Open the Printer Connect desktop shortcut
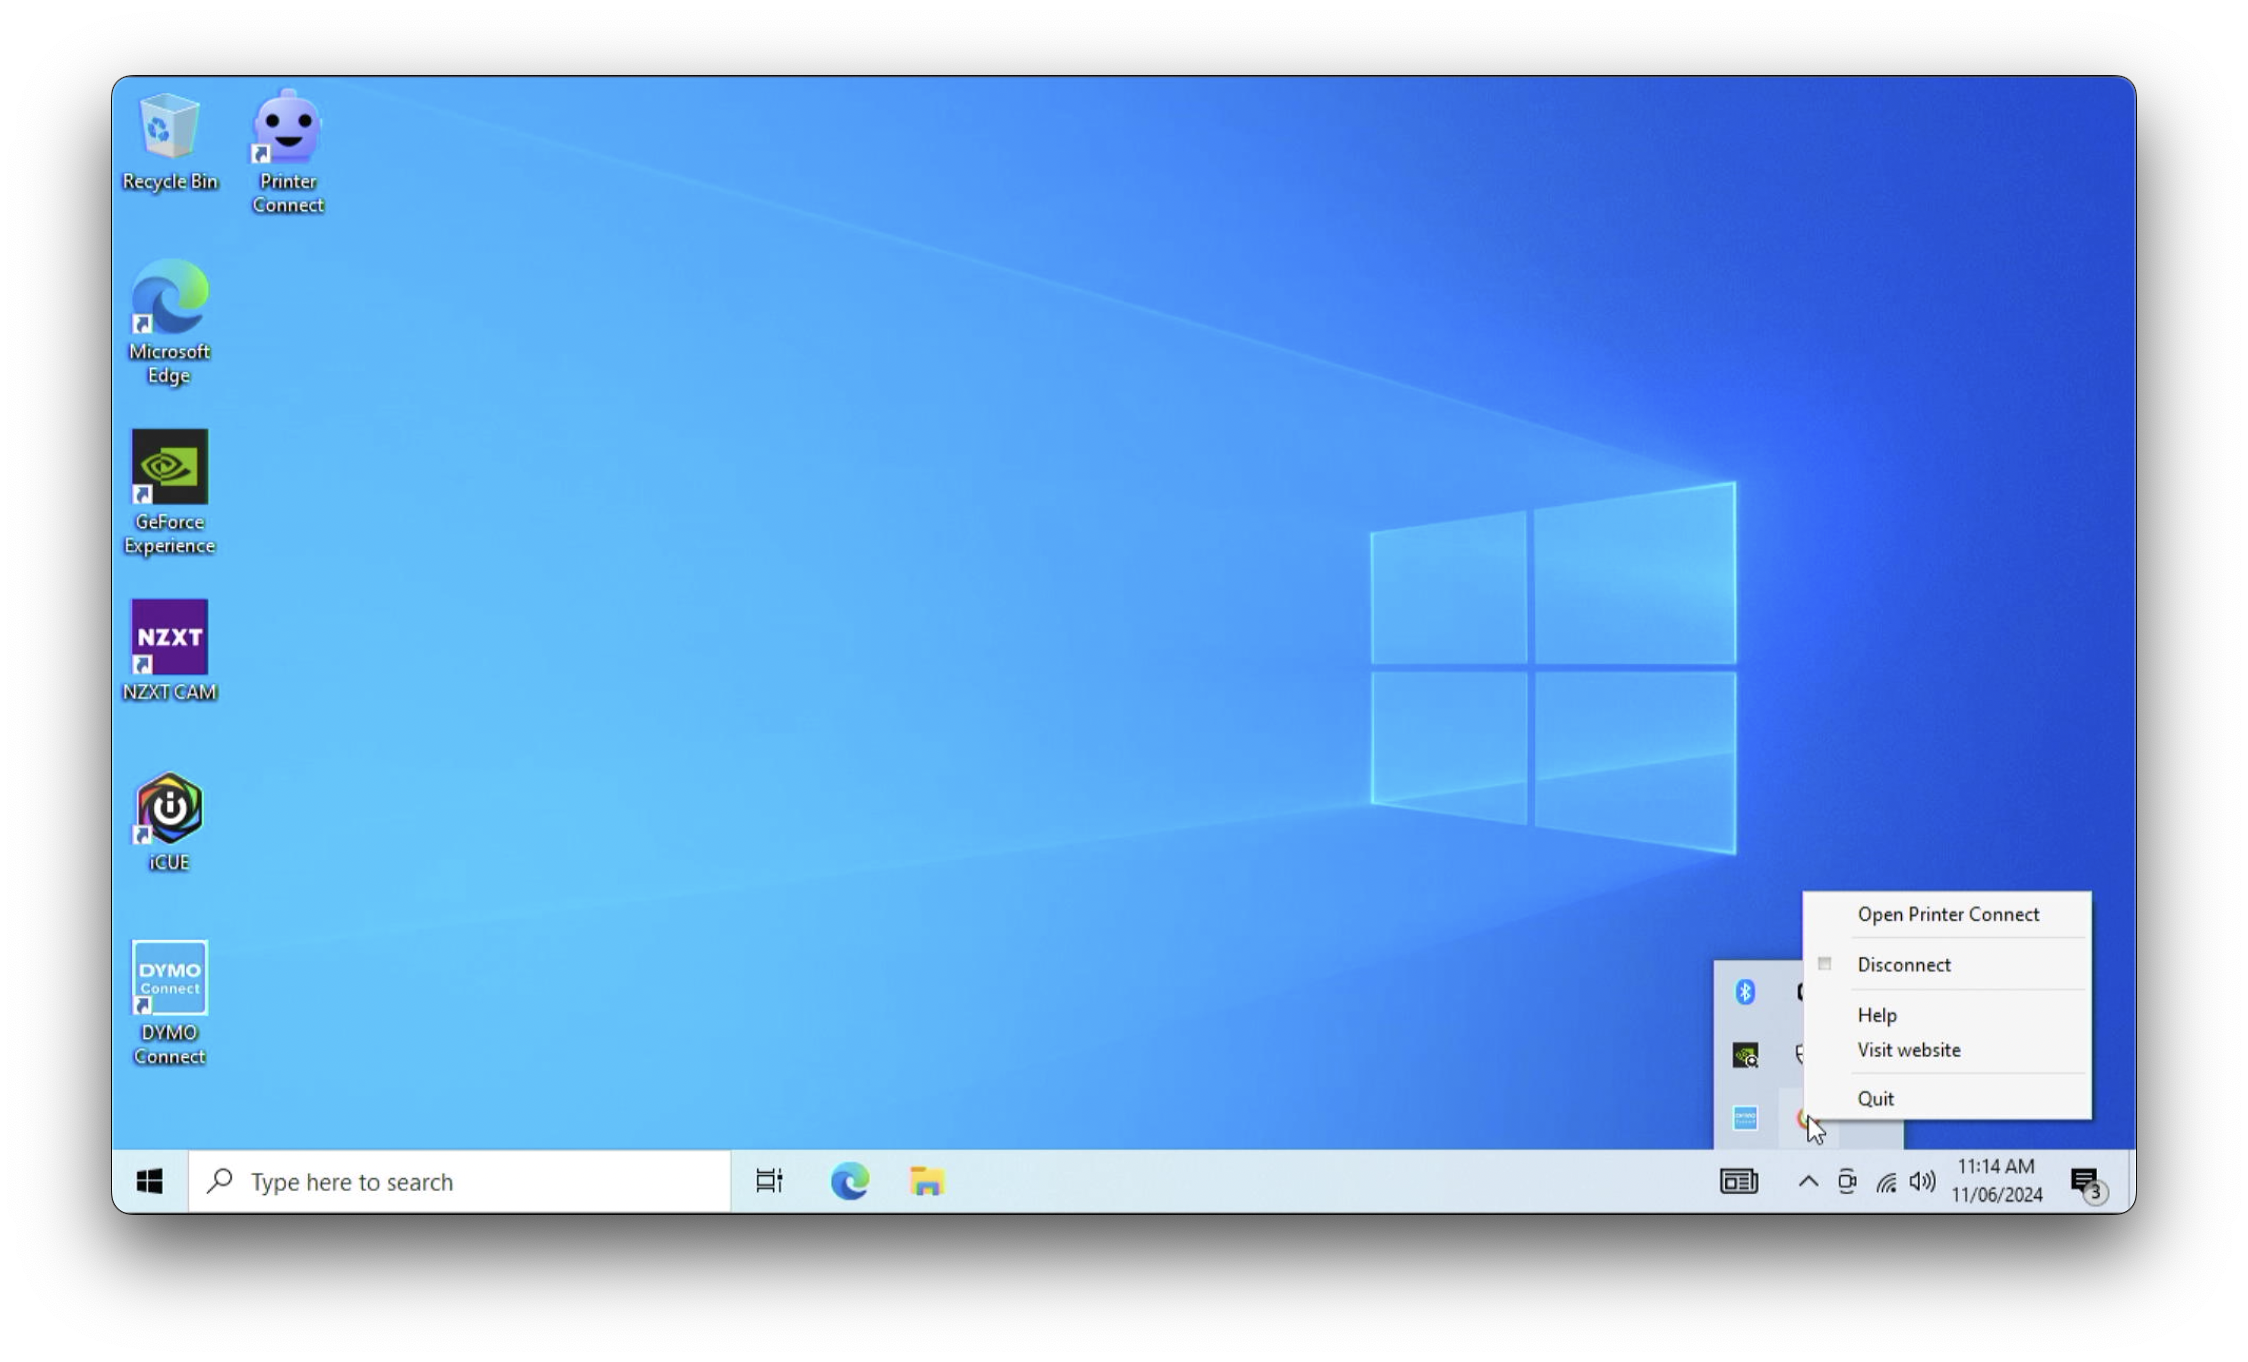 coord(288,150)
